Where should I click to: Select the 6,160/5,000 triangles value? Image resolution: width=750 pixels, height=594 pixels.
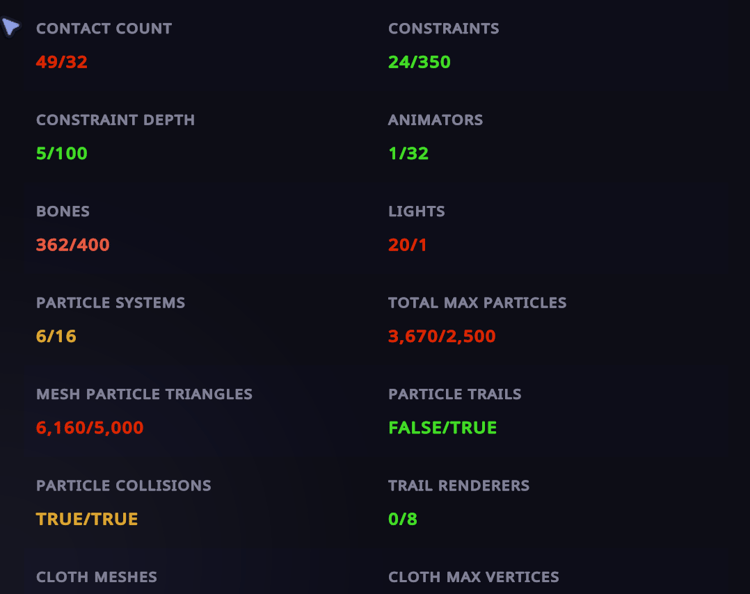(90, 428)
